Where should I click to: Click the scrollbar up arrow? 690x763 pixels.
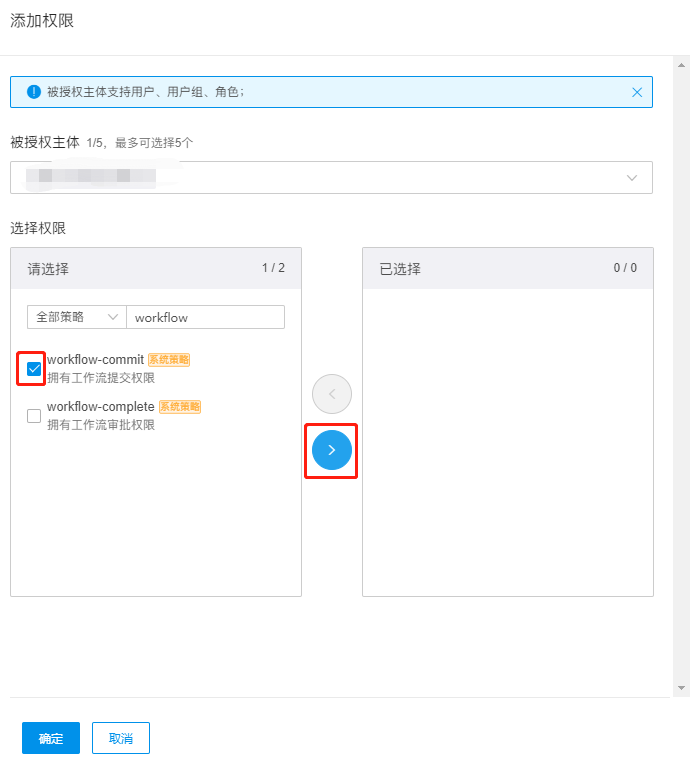pos(682,62)
